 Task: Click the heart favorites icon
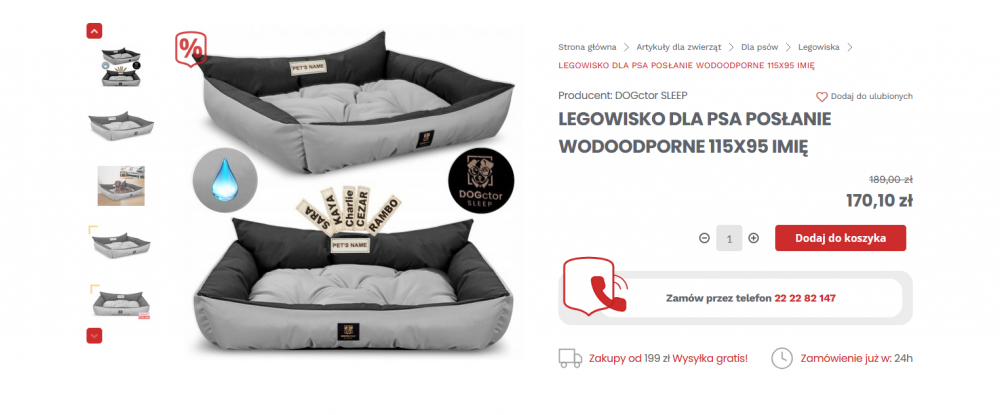(x=821, y=97)
